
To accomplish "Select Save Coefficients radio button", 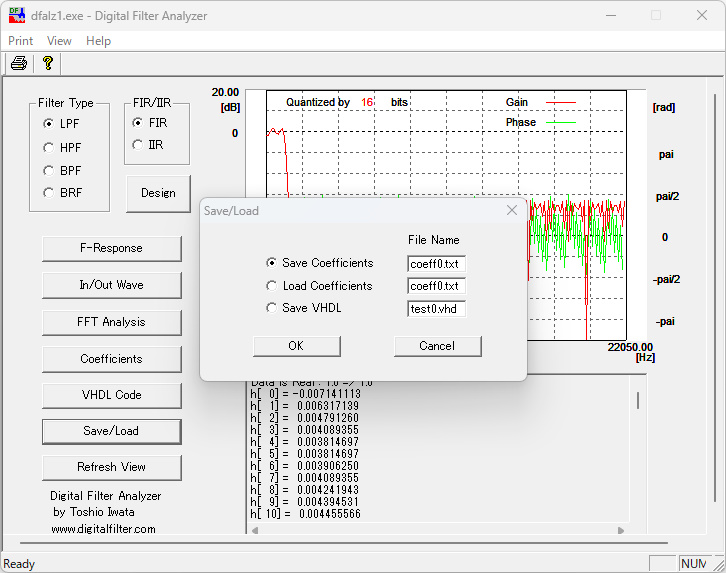I will (271, 263).
